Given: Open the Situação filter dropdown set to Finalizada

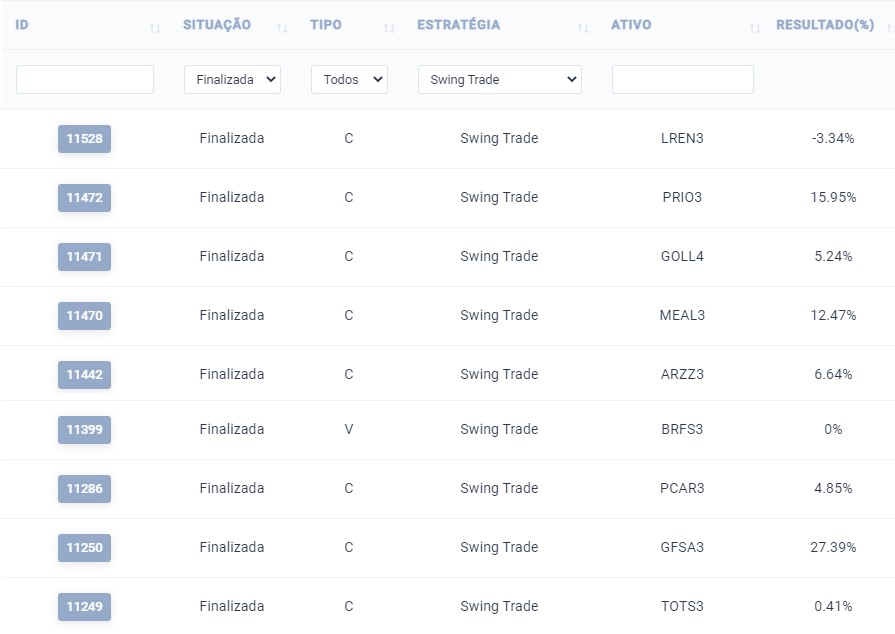Looking at the screenshot, I should tap(232, 79).
